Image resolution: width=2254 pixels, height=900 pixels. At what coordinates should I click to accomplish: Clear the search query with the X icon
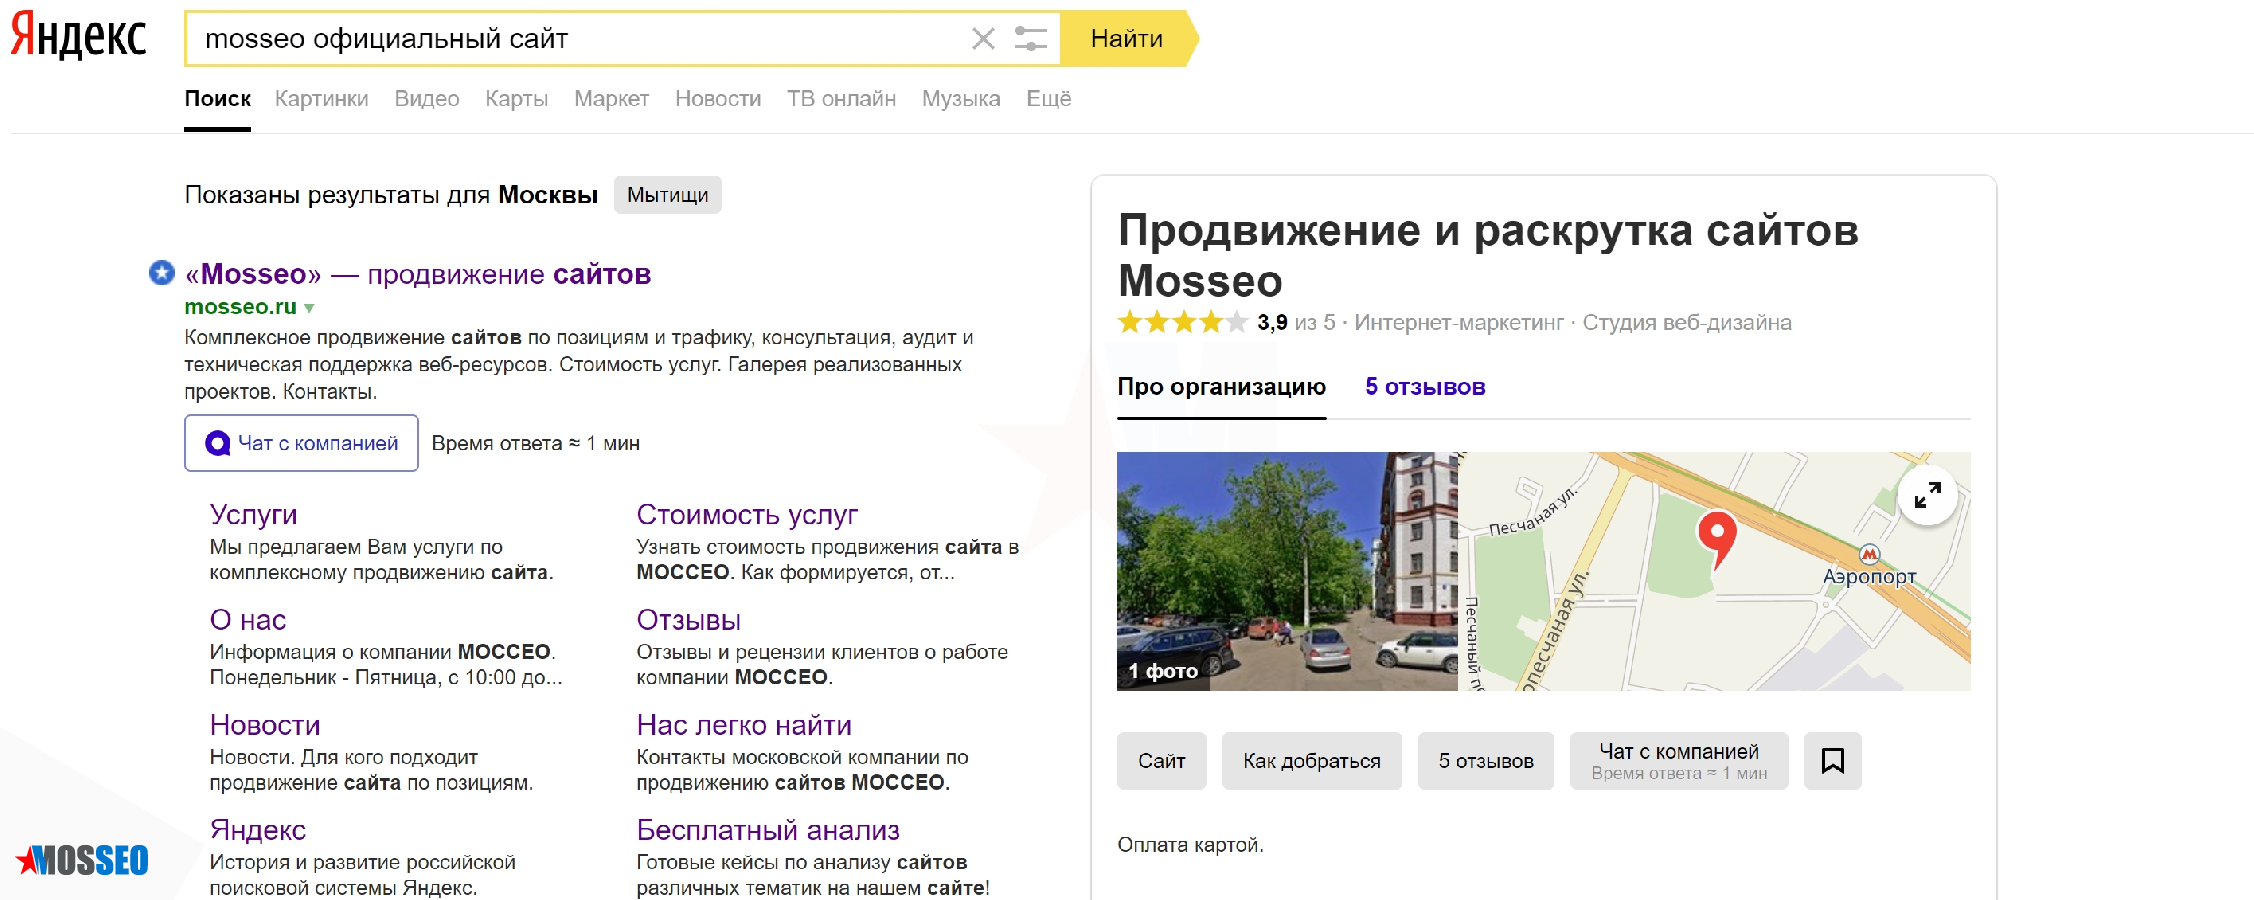point(984,39)
